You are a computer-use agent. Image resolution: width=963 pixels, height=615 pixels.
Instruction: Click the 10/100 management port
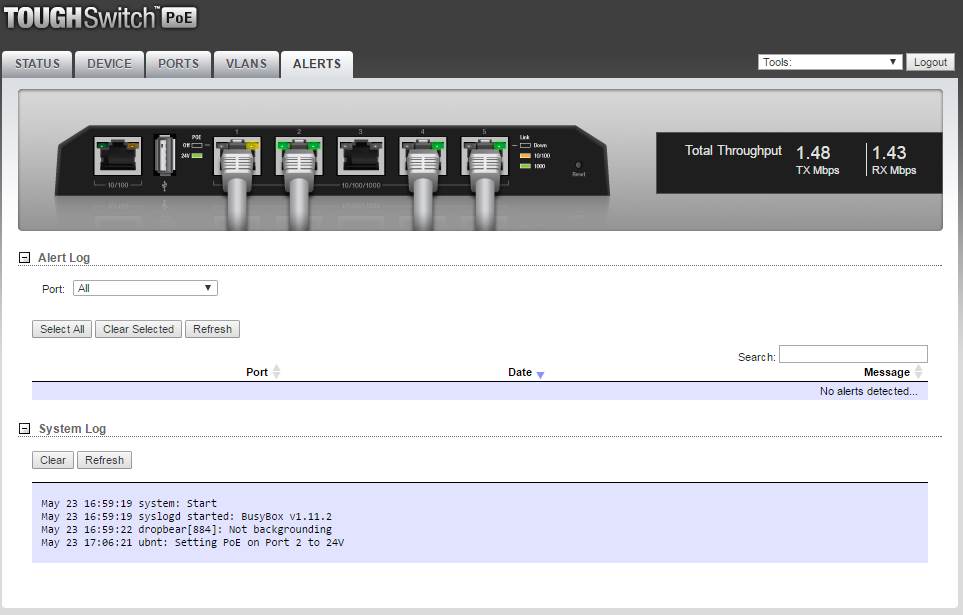(x=116, y=157)
